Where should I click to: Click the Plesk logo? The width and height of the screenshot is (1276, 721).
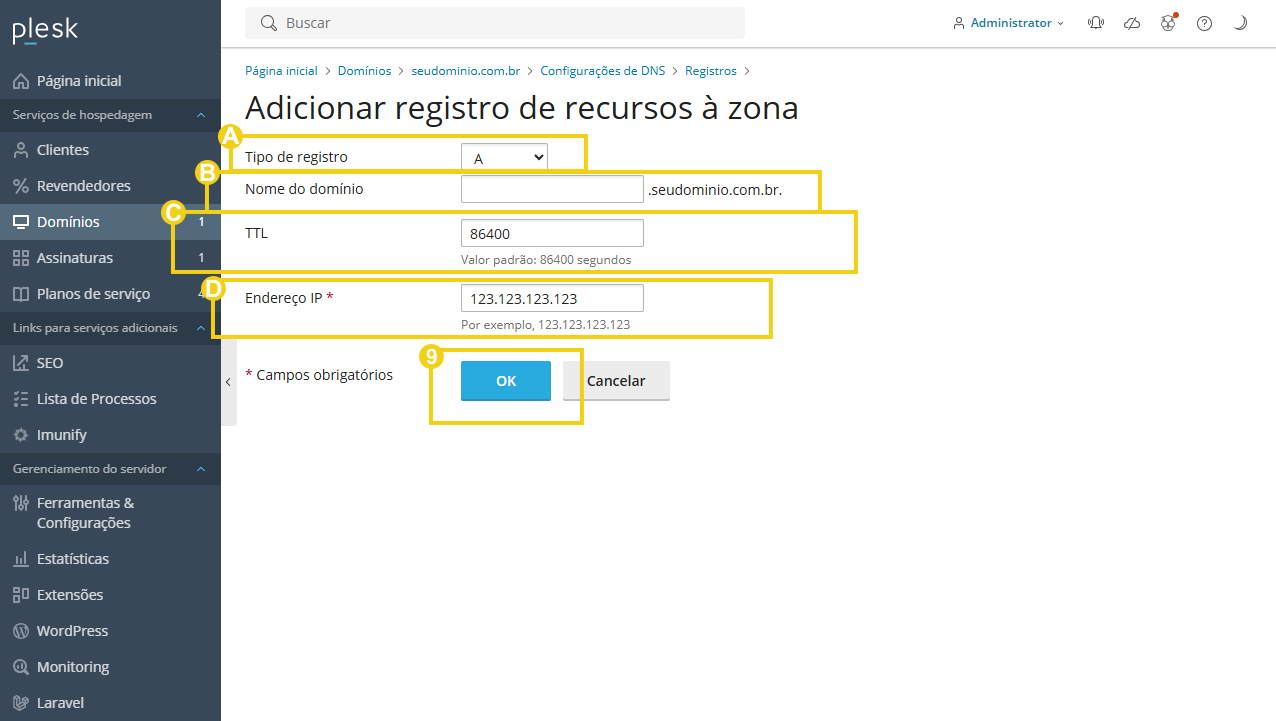[44, 30]
